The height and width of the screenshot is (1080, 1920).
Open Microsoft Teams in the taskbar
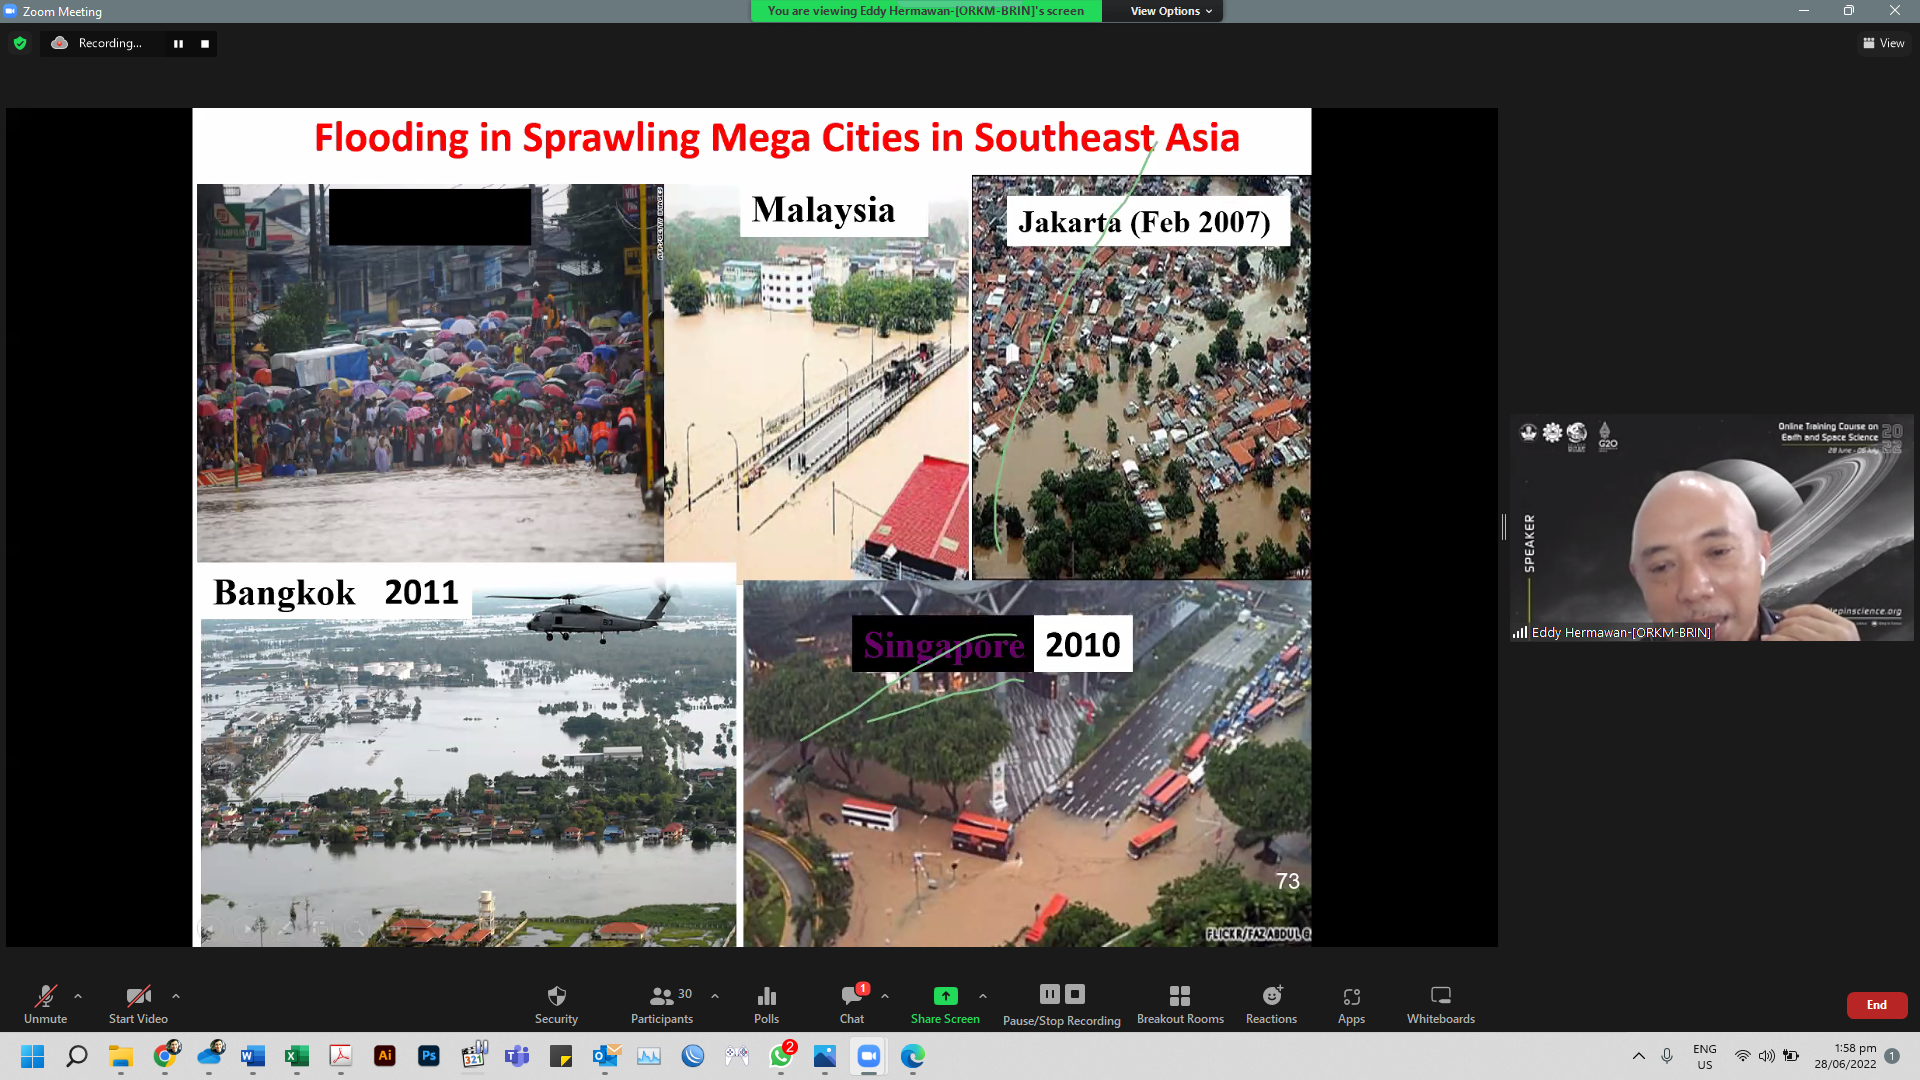tap(517, 1056)
